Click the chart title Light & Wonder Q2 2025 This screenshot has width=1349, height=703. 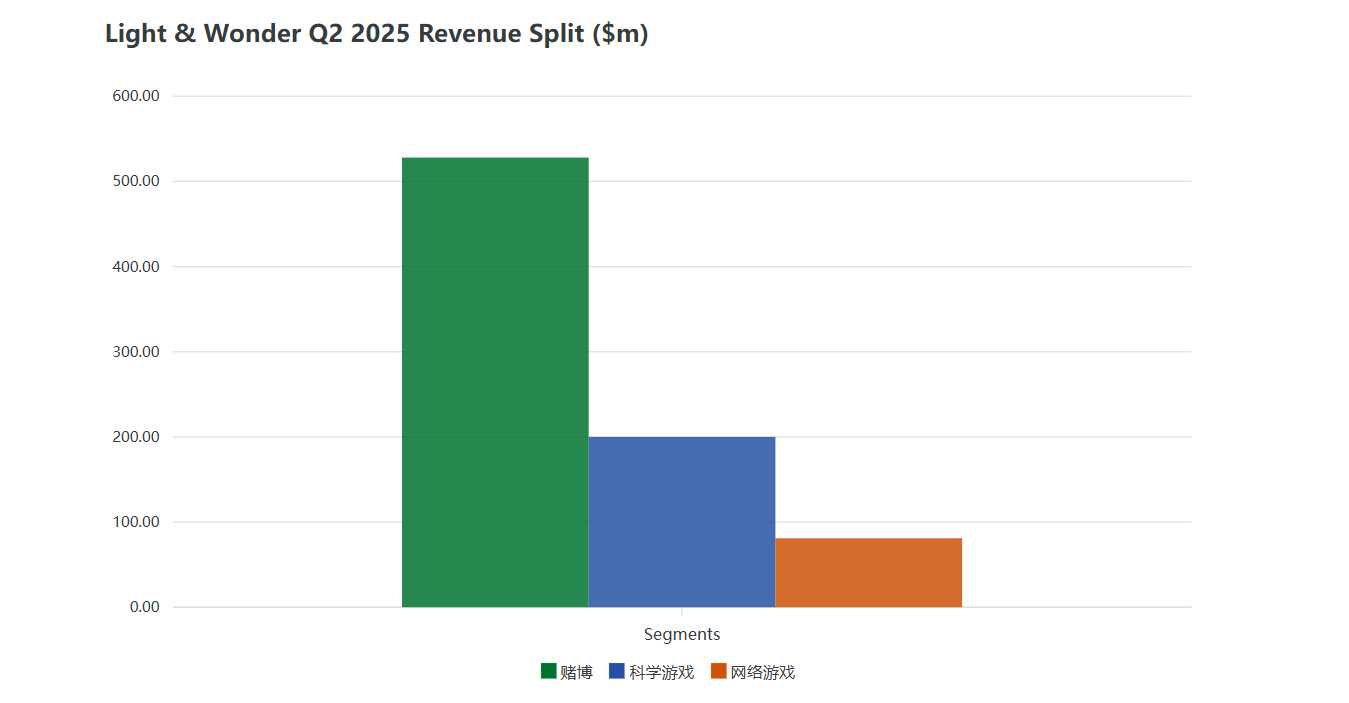tap(377, 34)
